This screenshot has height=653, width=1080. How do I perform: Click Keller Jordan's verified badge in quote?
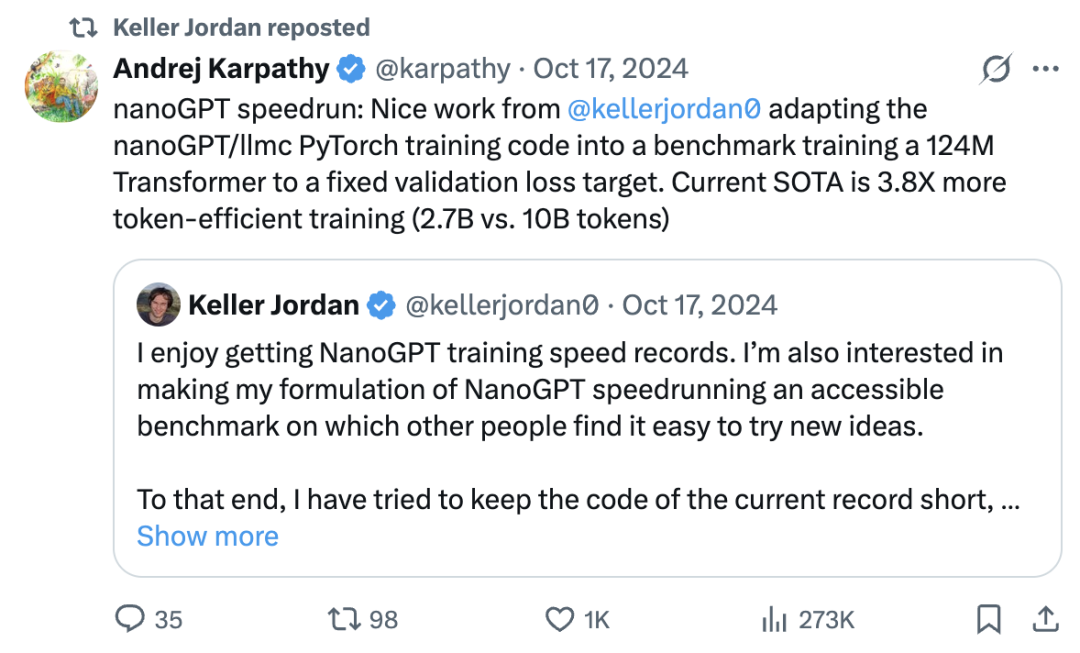coord(381,305)
